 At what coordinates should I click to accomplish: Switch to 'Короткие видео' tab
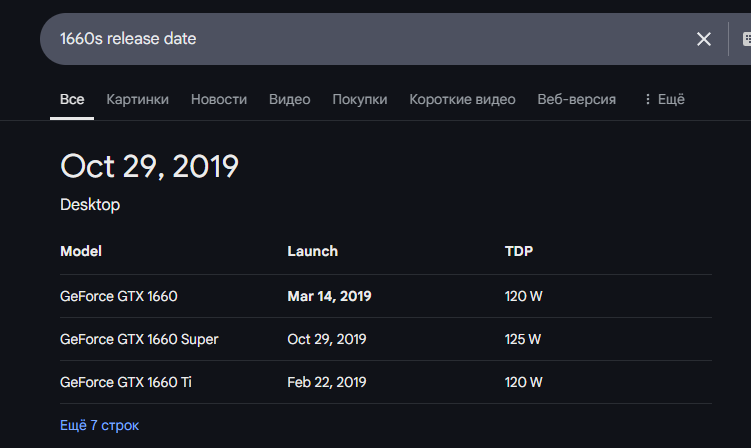click(462, 99)
